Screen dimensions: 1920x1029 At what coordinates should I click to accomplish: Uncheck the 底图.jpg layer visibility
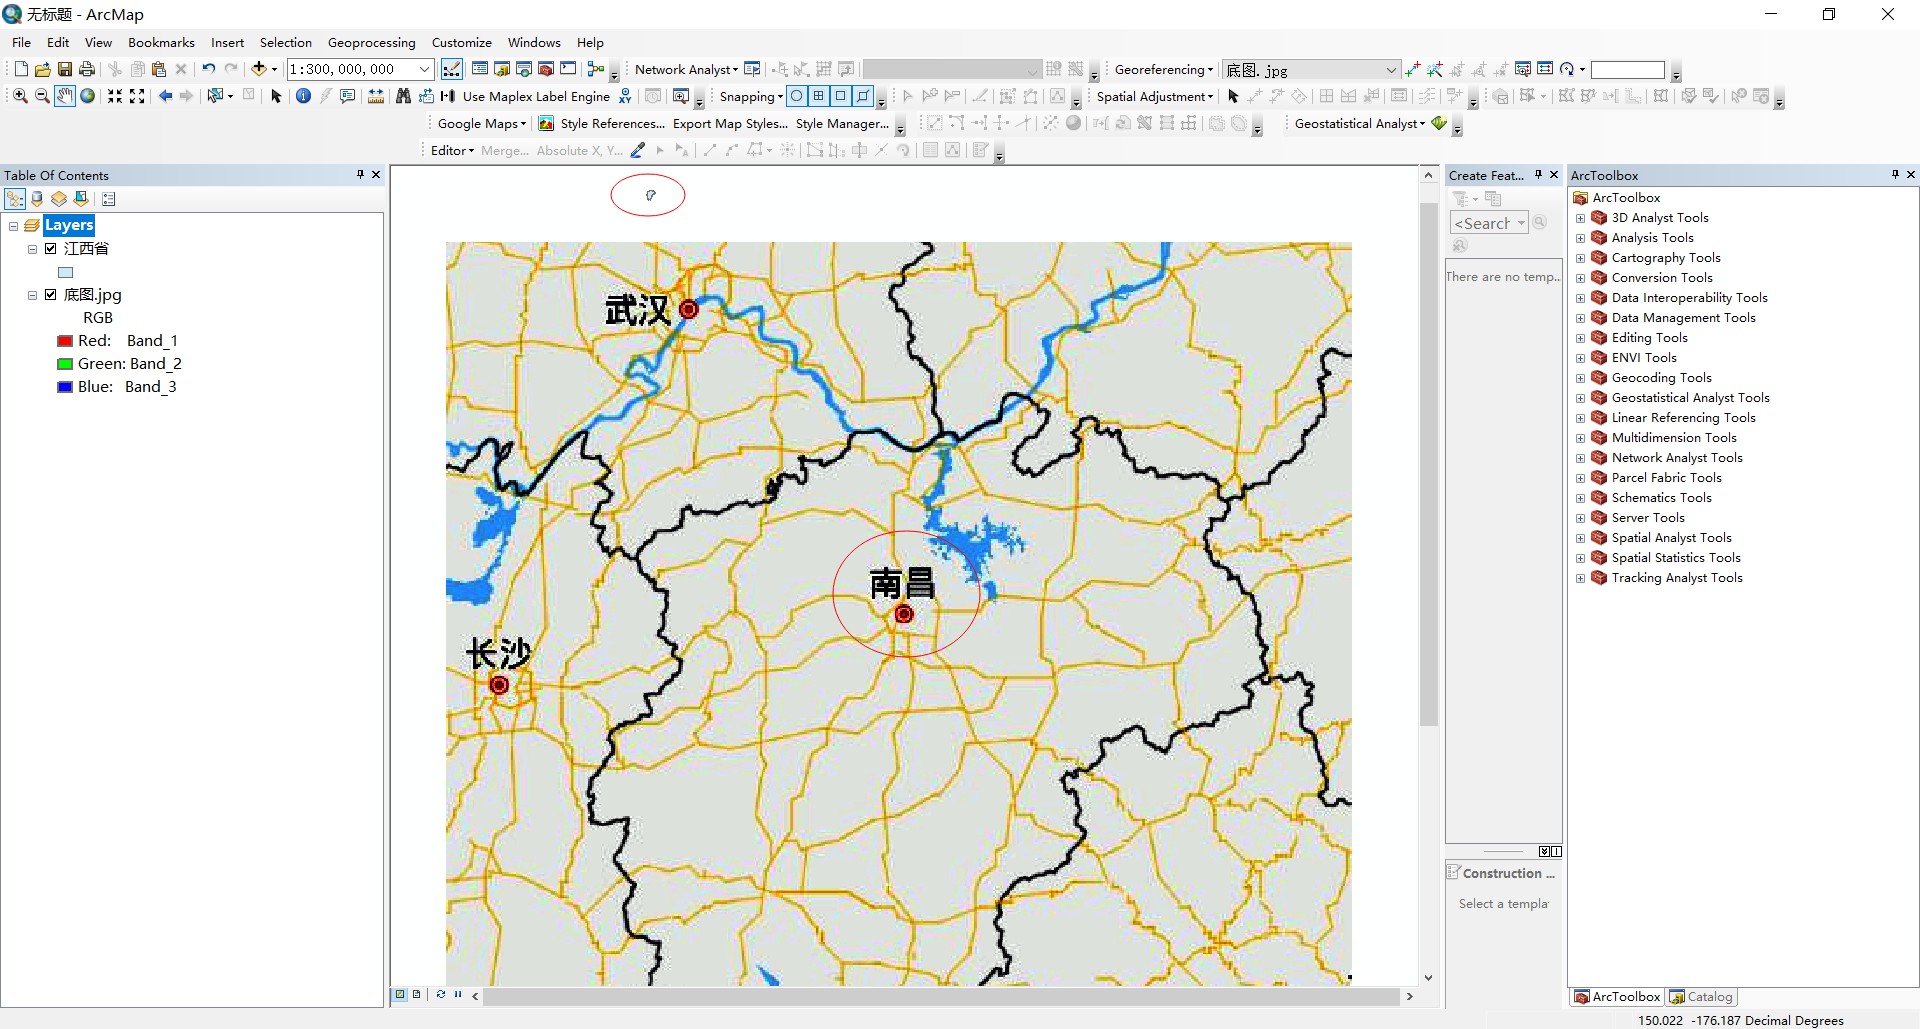51,295
